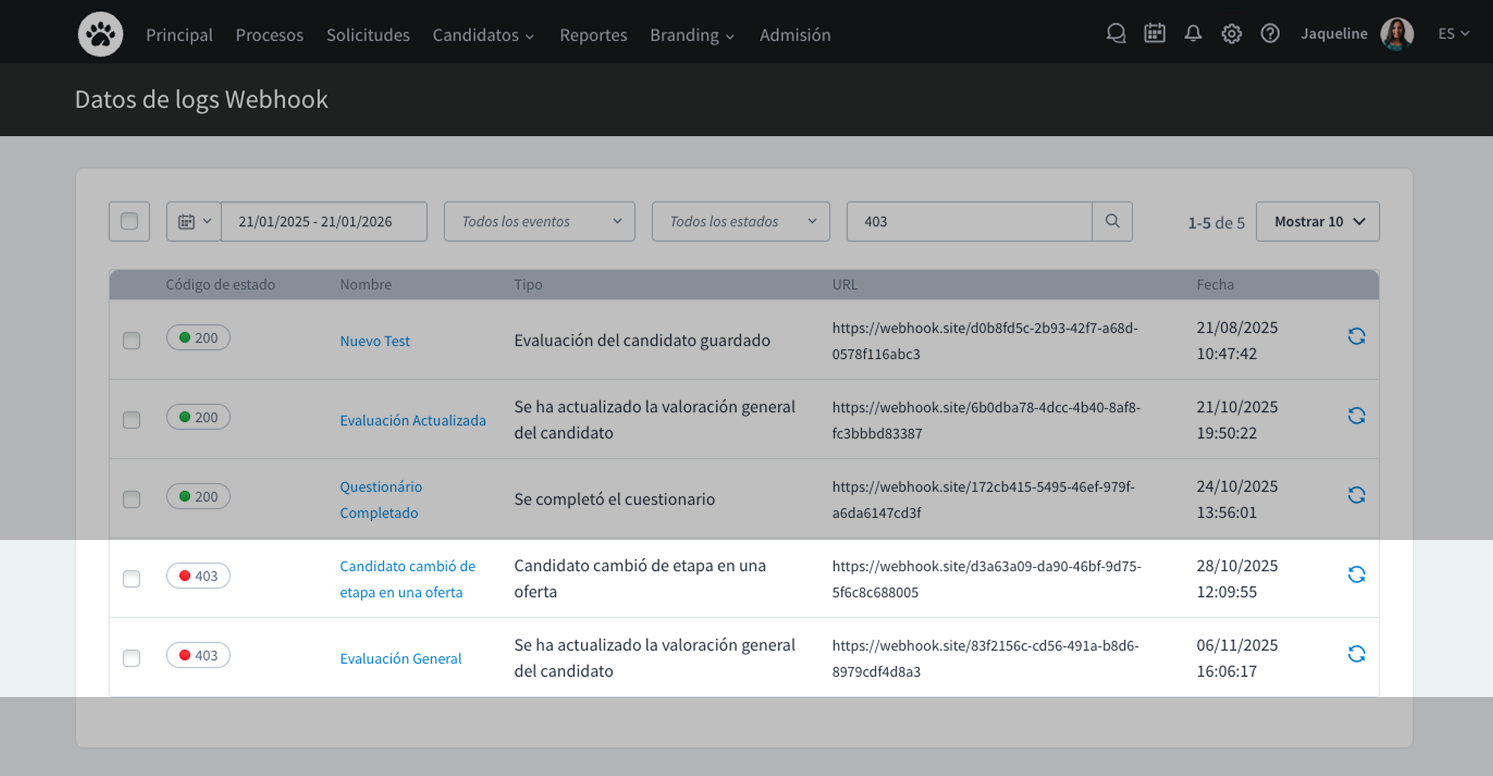Click the paw logo icon

tap(100, 34)
